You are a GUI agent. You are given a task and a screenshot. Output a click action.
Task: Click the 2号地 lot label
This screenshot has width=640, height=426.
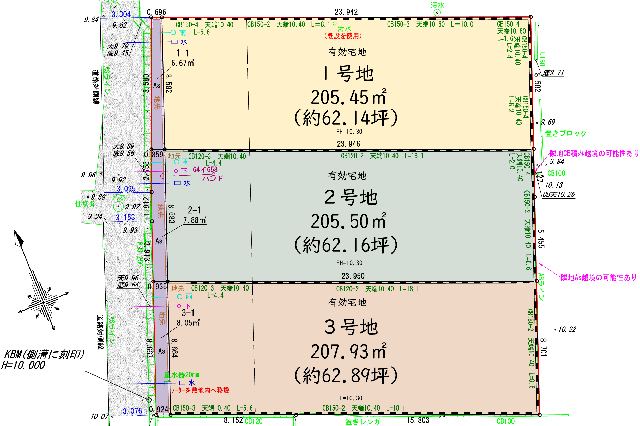pos(346,195)
